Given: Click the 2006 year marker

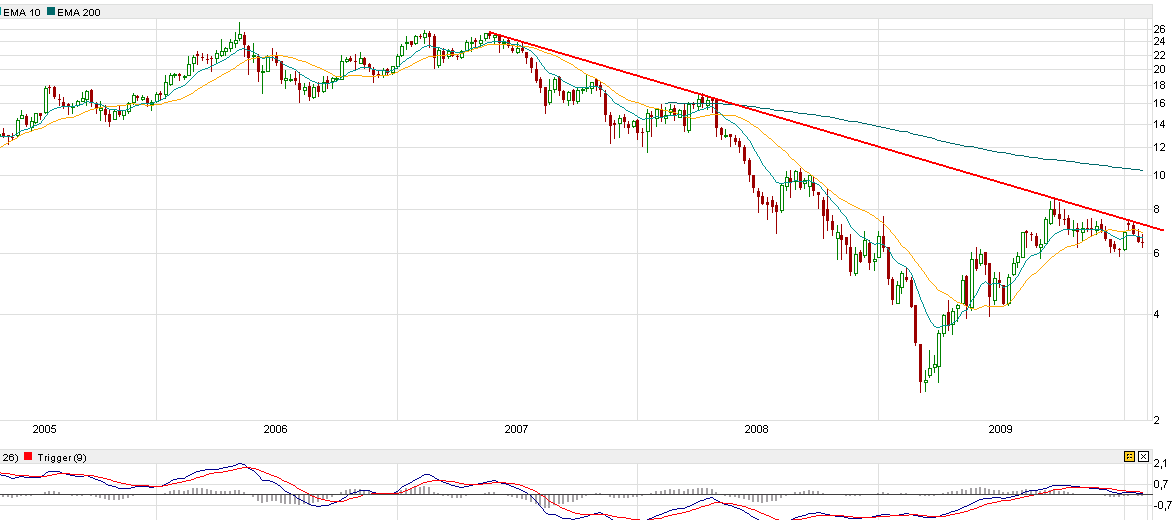Looking at the screenshot, I should (275, 429).
